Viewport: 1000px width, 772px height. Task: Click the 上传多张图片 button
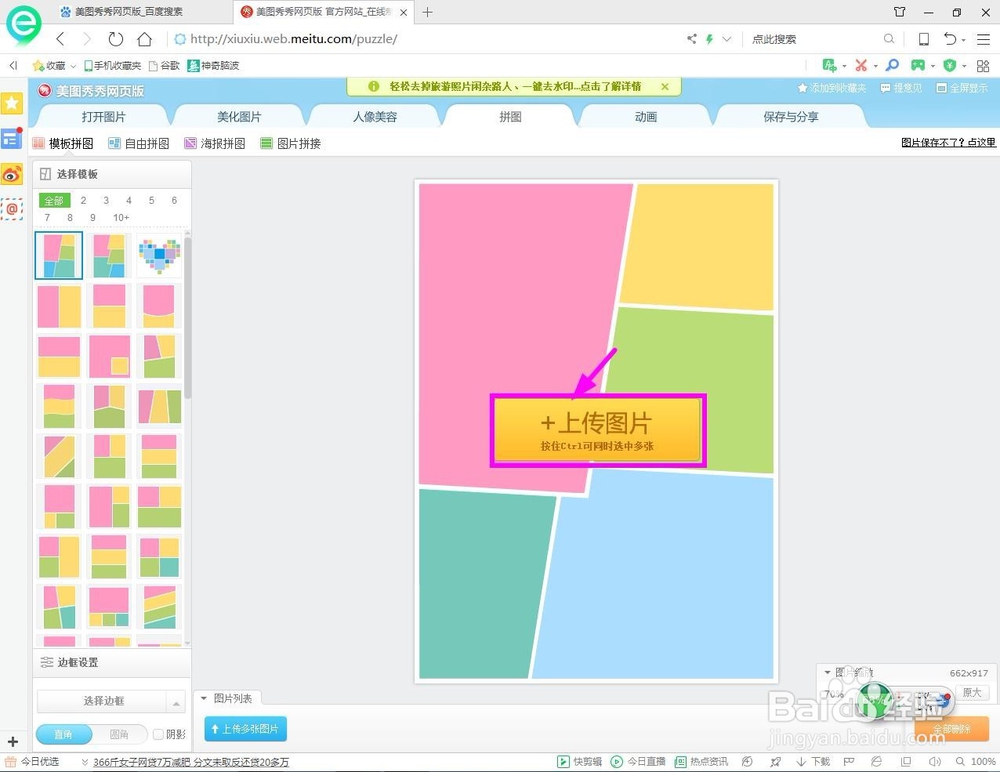click(246, 729)
